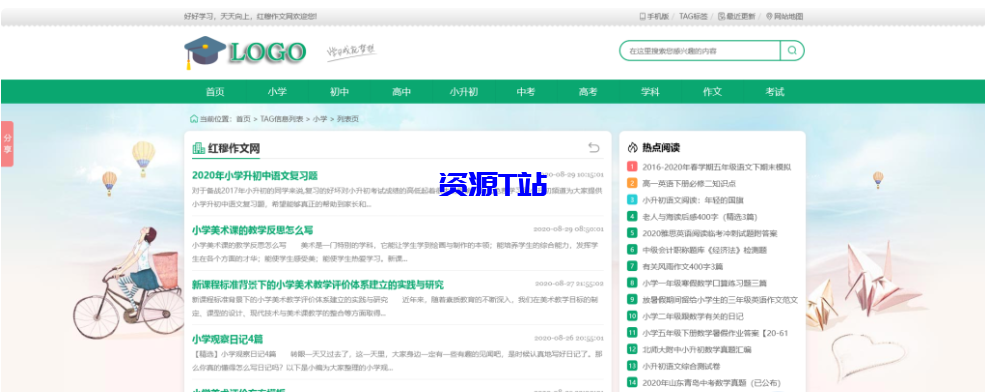The height and width of the screenshot is (392, 985).
Task: Click the 热点阅读 sidebar heading
Action: [x=661, y=148]
